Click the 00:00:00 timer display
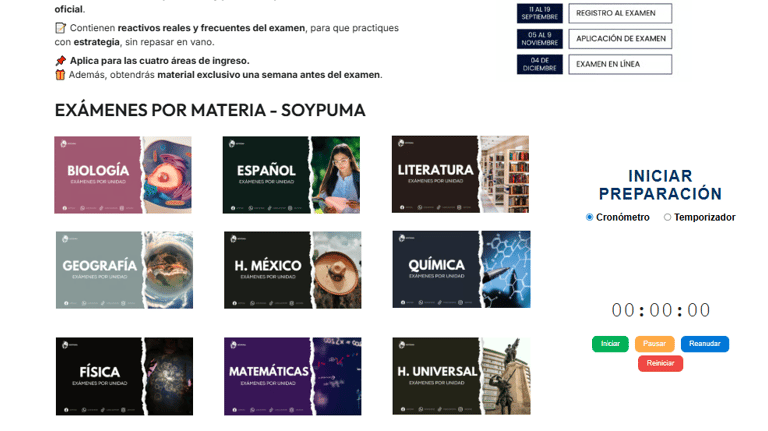The image size is (768, 431). point(661,310)
